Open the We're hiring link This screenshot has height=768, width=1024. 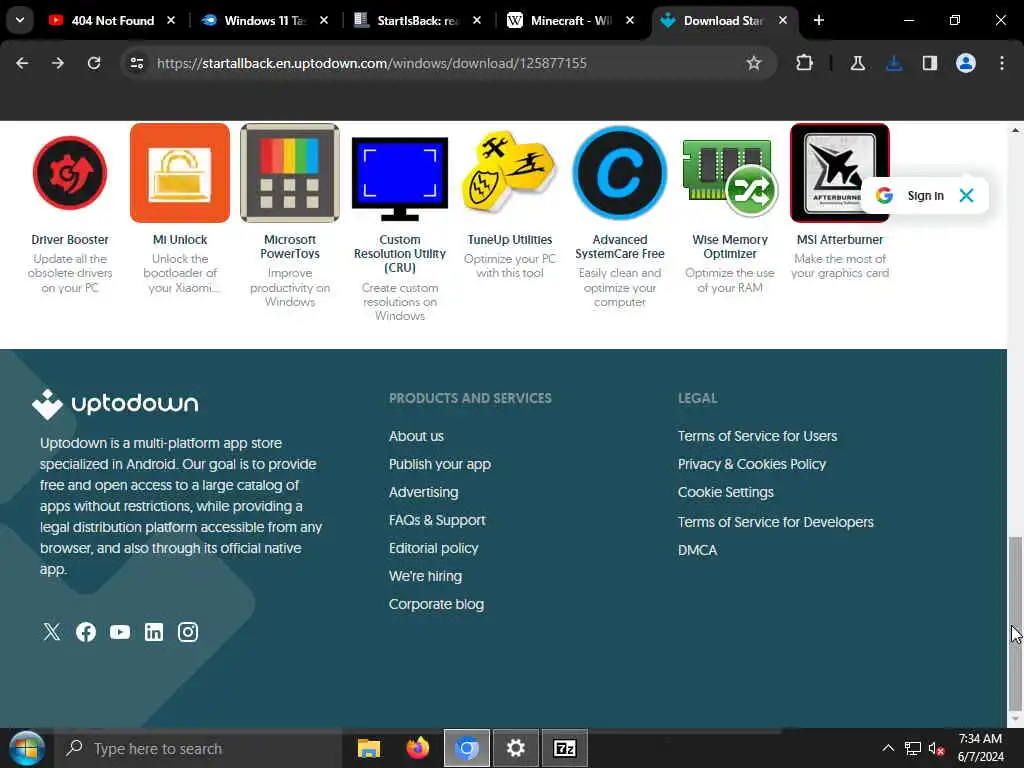(425, 576)
